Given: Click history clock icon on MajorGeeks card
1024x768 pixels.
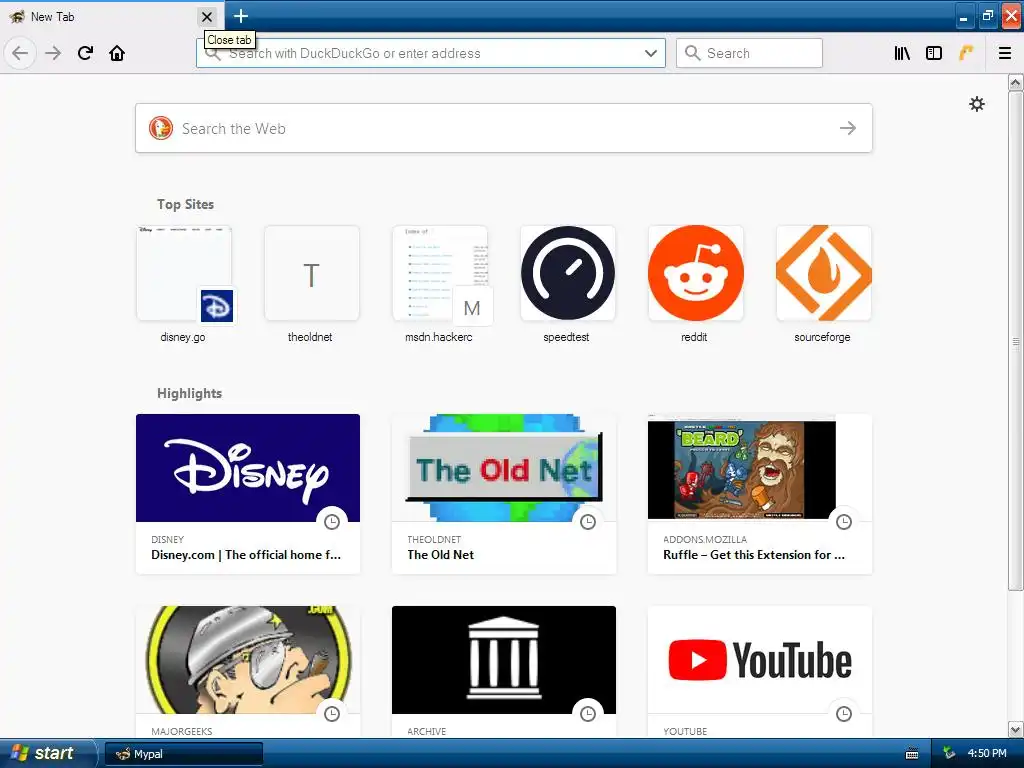Looking at the screenshot, I should coord(332,714).
